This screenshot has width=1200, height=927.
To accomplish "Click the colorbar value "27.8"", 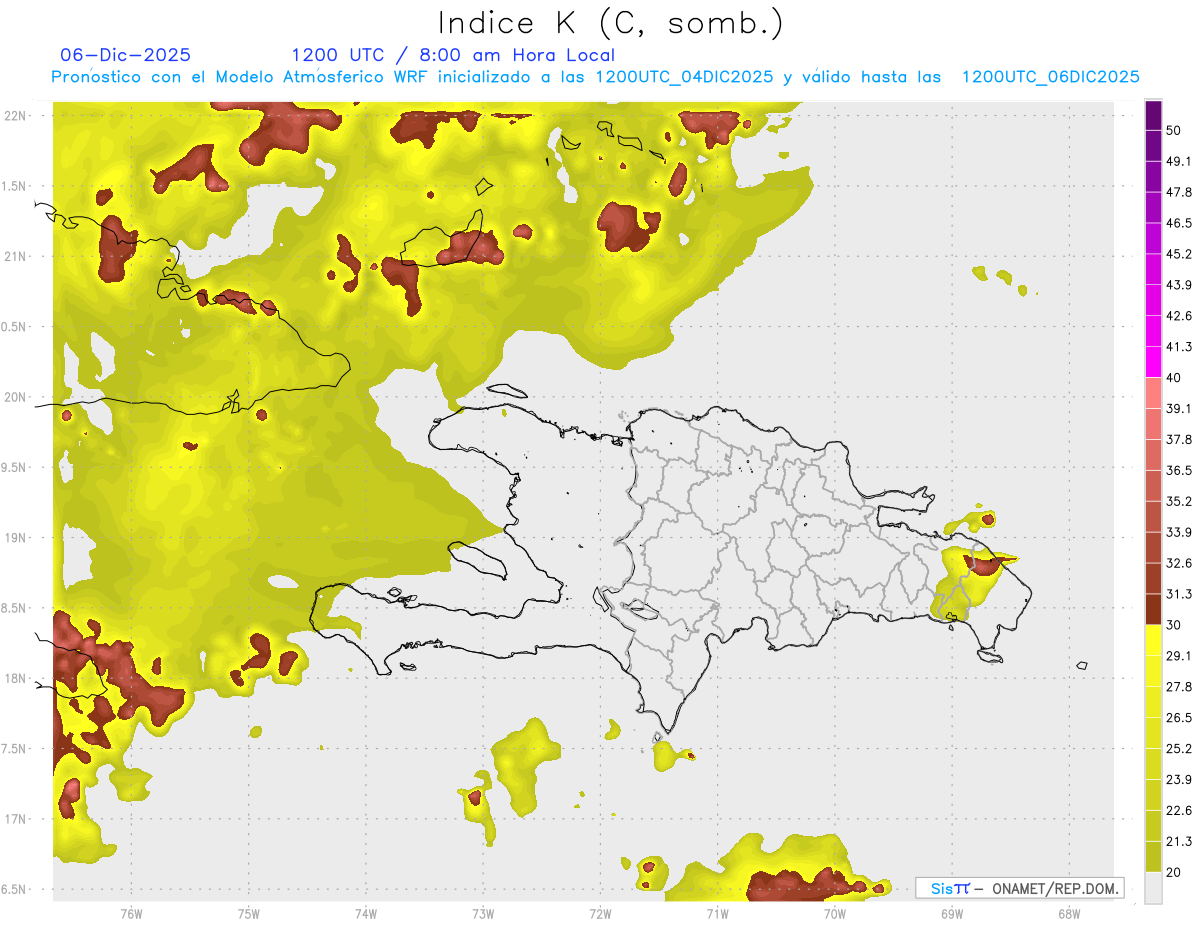I will (1179, 687).
